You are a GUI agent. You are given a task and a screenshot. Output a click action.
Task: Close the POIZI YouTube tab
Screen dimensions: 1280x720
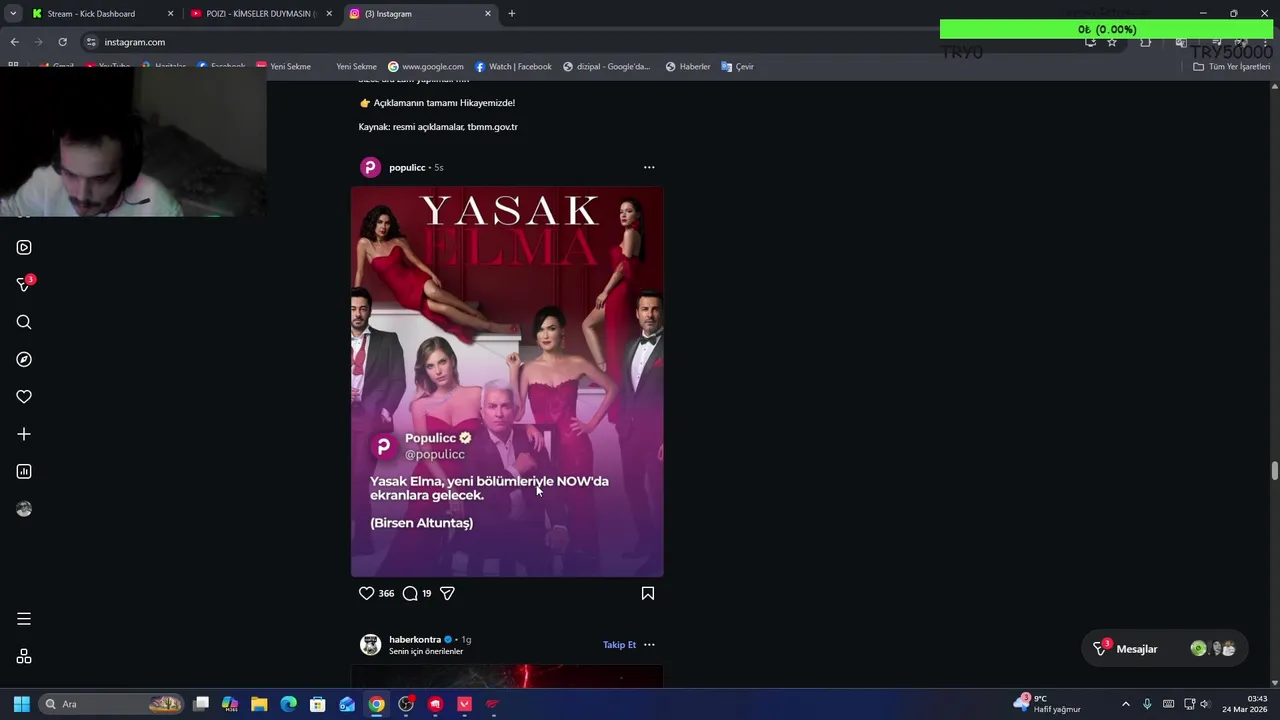click(329, 14)
